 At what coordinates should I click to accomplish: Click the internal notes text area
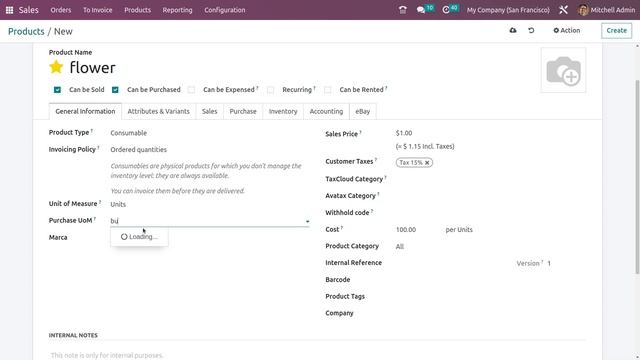coord(317,356)
